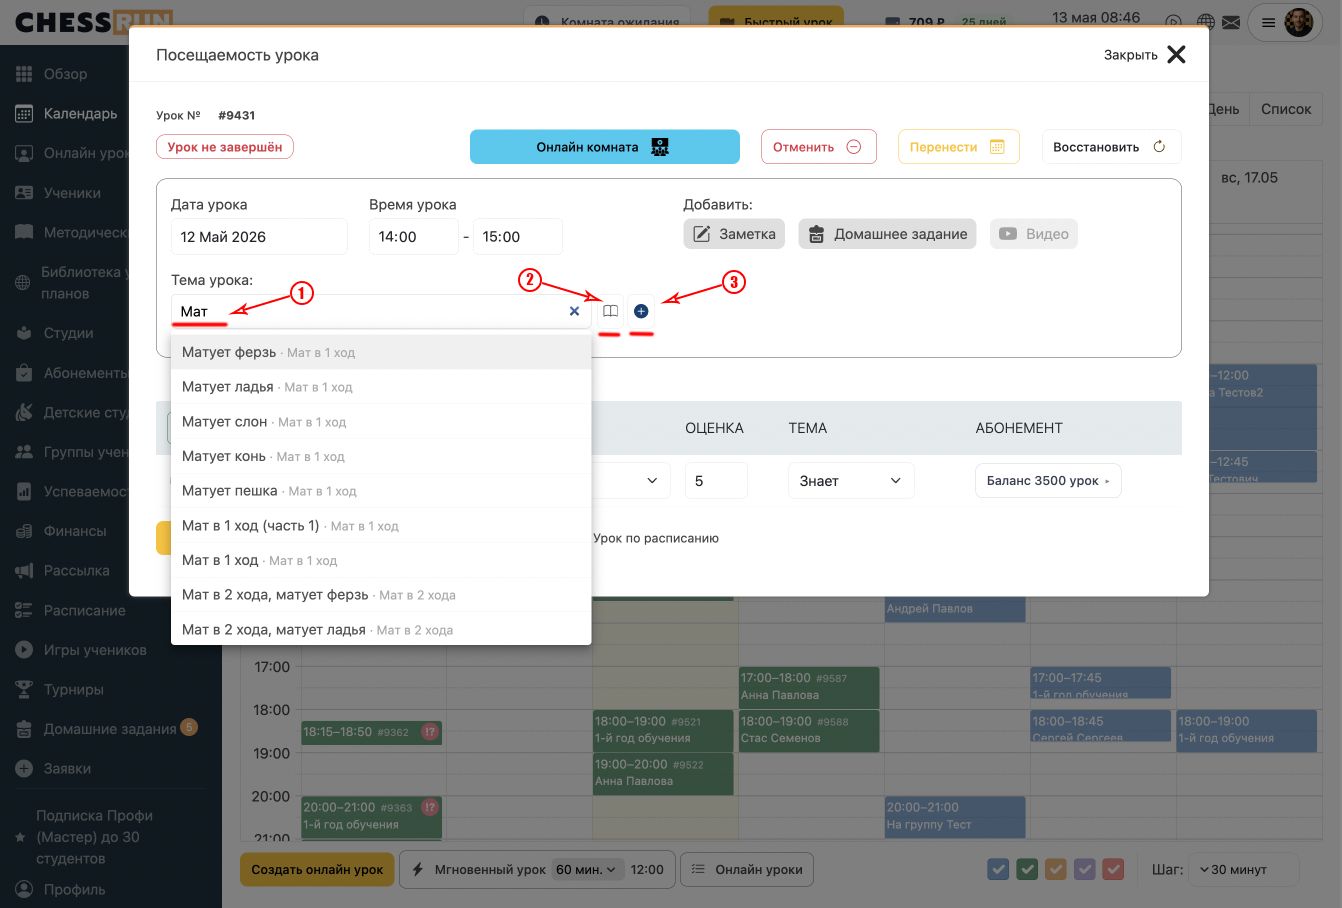
Task: Click the Группы учеников sidebar icon
Action: point(24,452)
